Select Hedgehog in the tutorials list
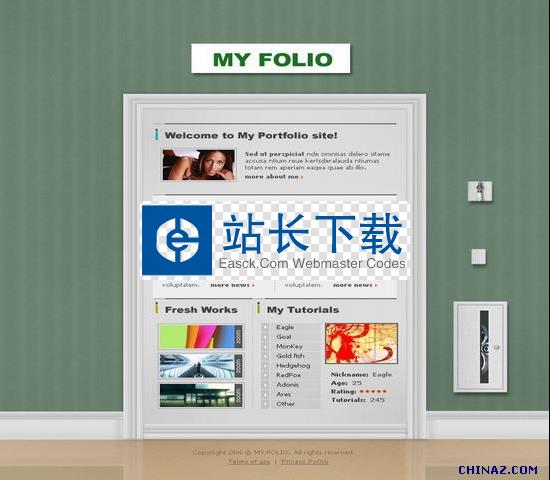 pyautogui.click(x=293, y=366)
